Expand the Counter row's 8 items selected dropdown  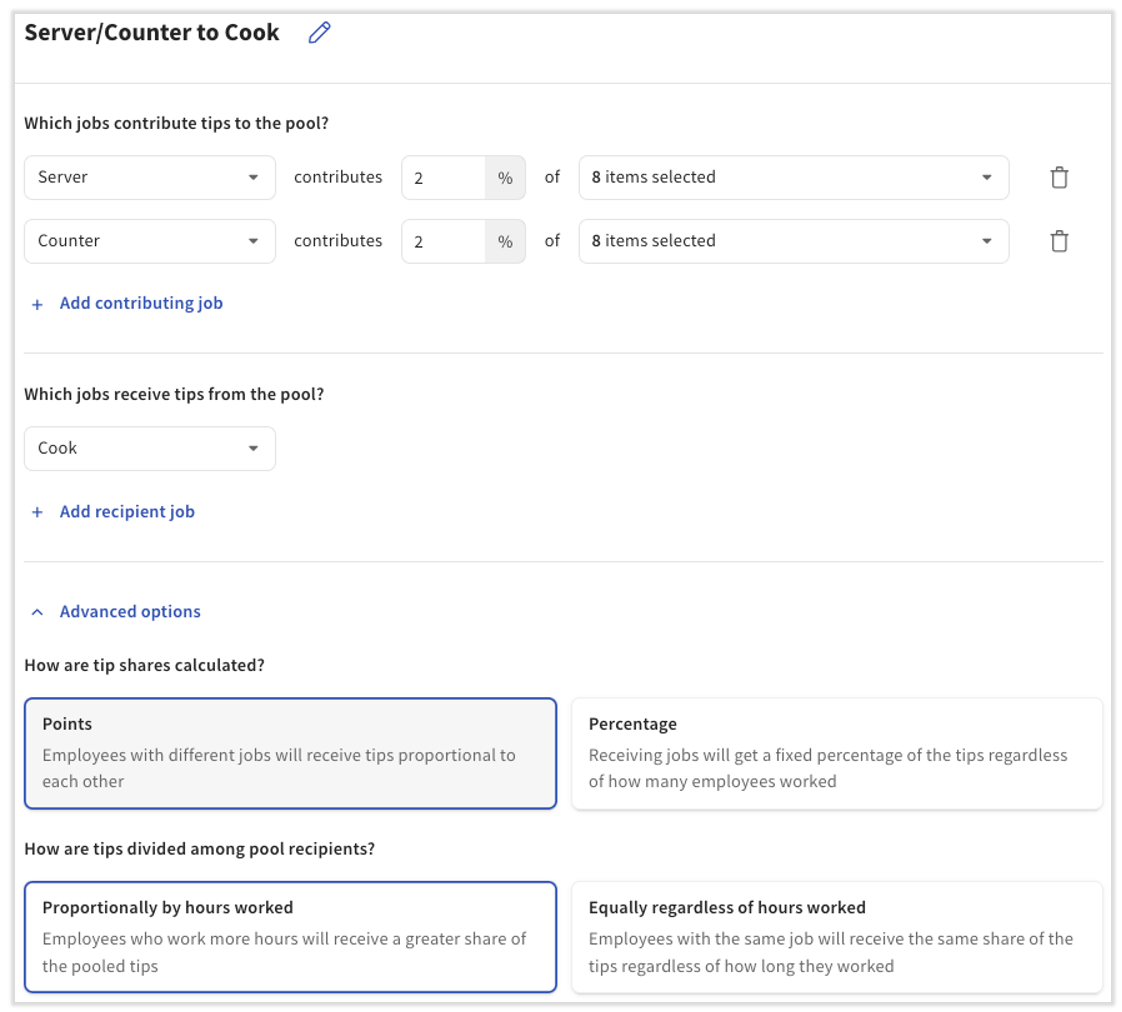click(793, 242)
